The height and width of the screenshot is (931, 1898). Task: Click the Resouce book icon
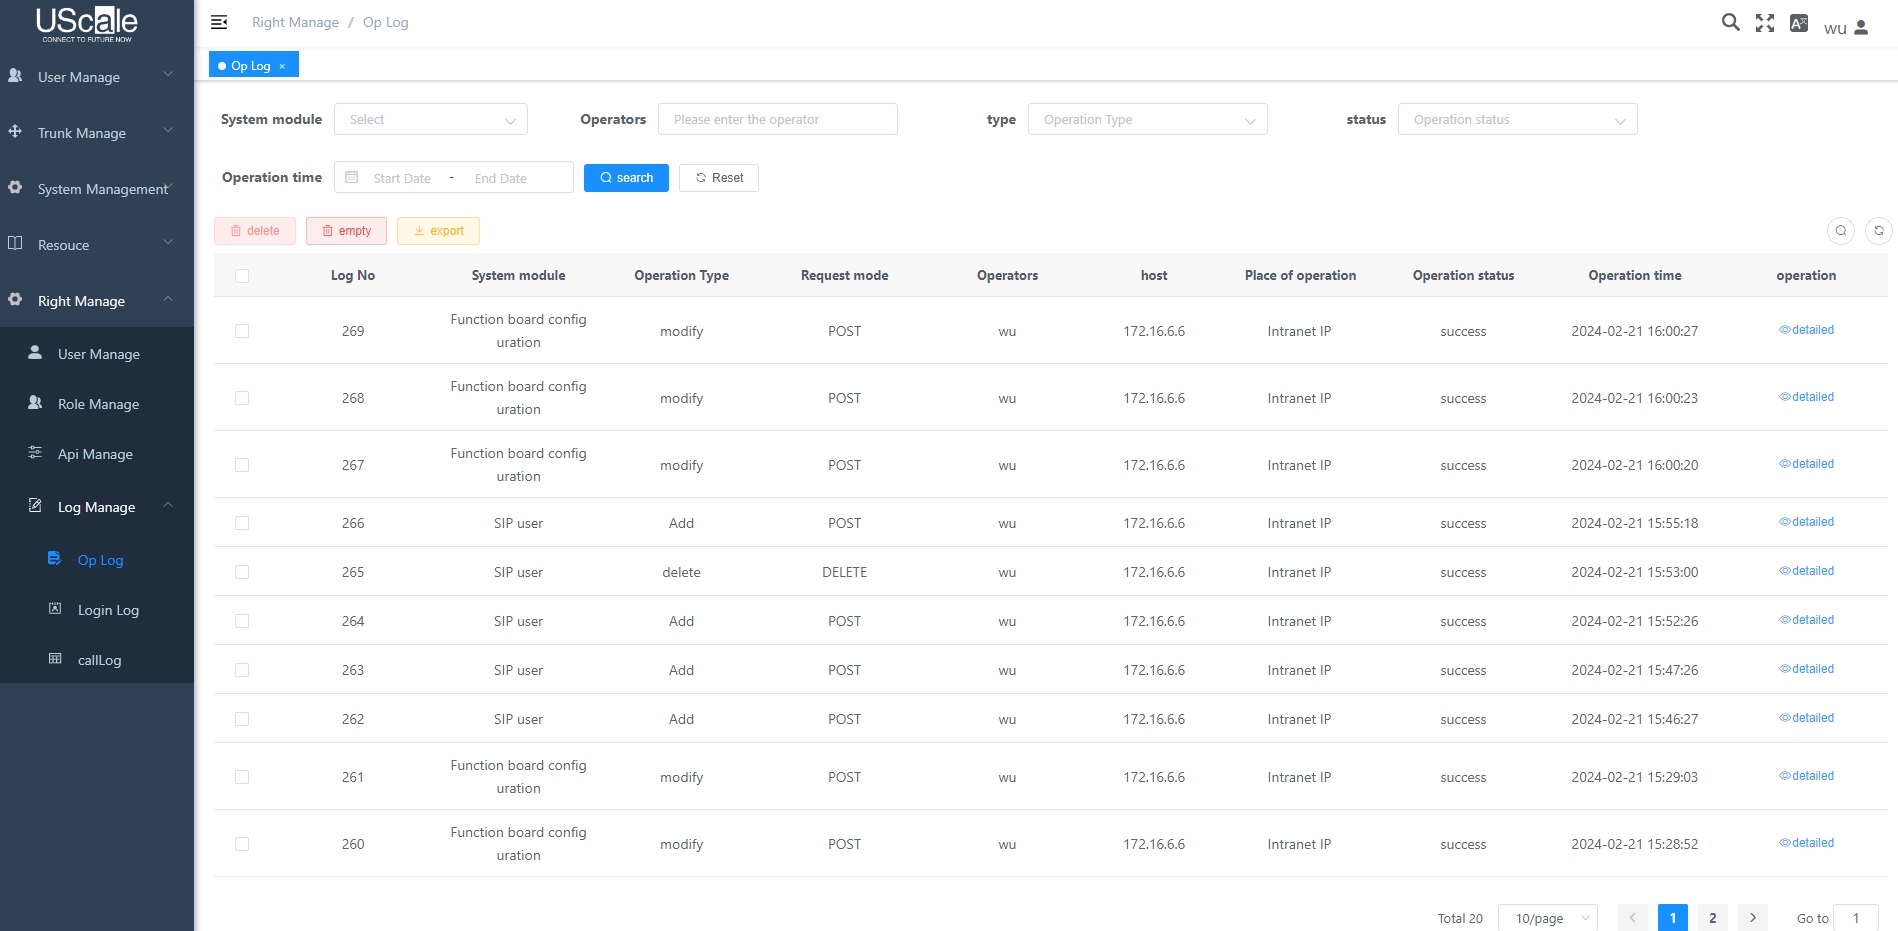click(x=15, y=243)
